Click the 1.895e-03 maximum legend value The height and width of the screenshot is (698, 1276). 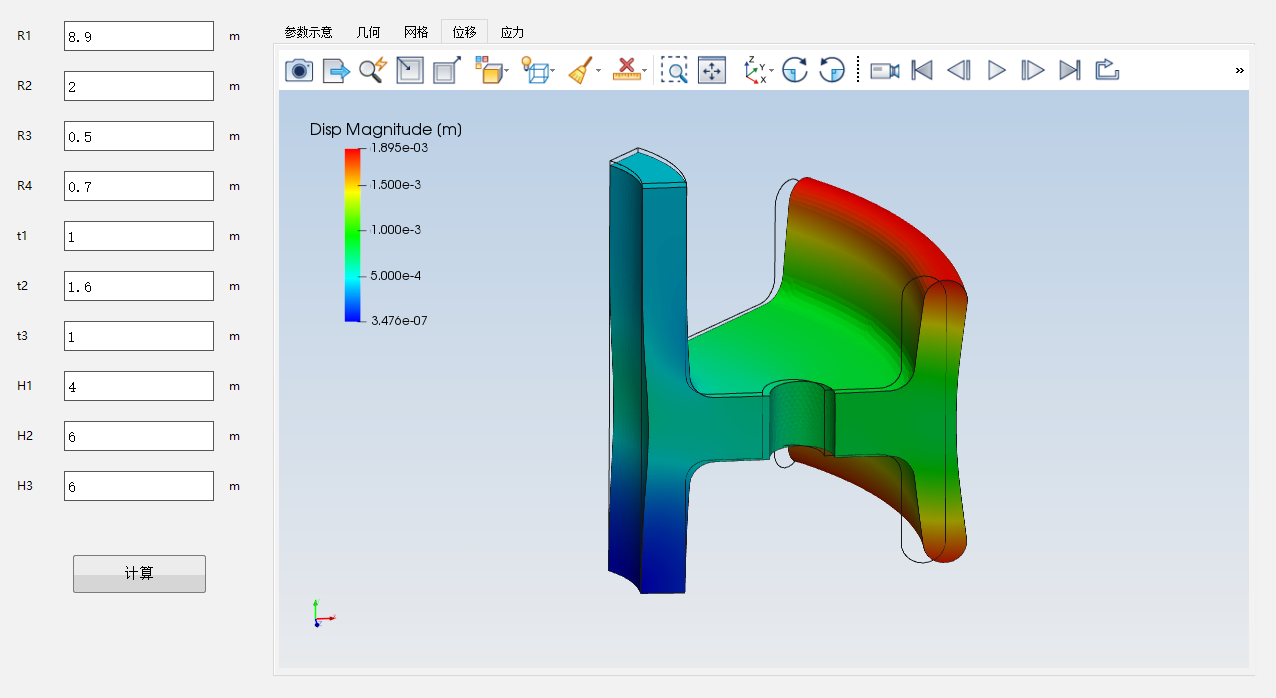tap(399, 147)
